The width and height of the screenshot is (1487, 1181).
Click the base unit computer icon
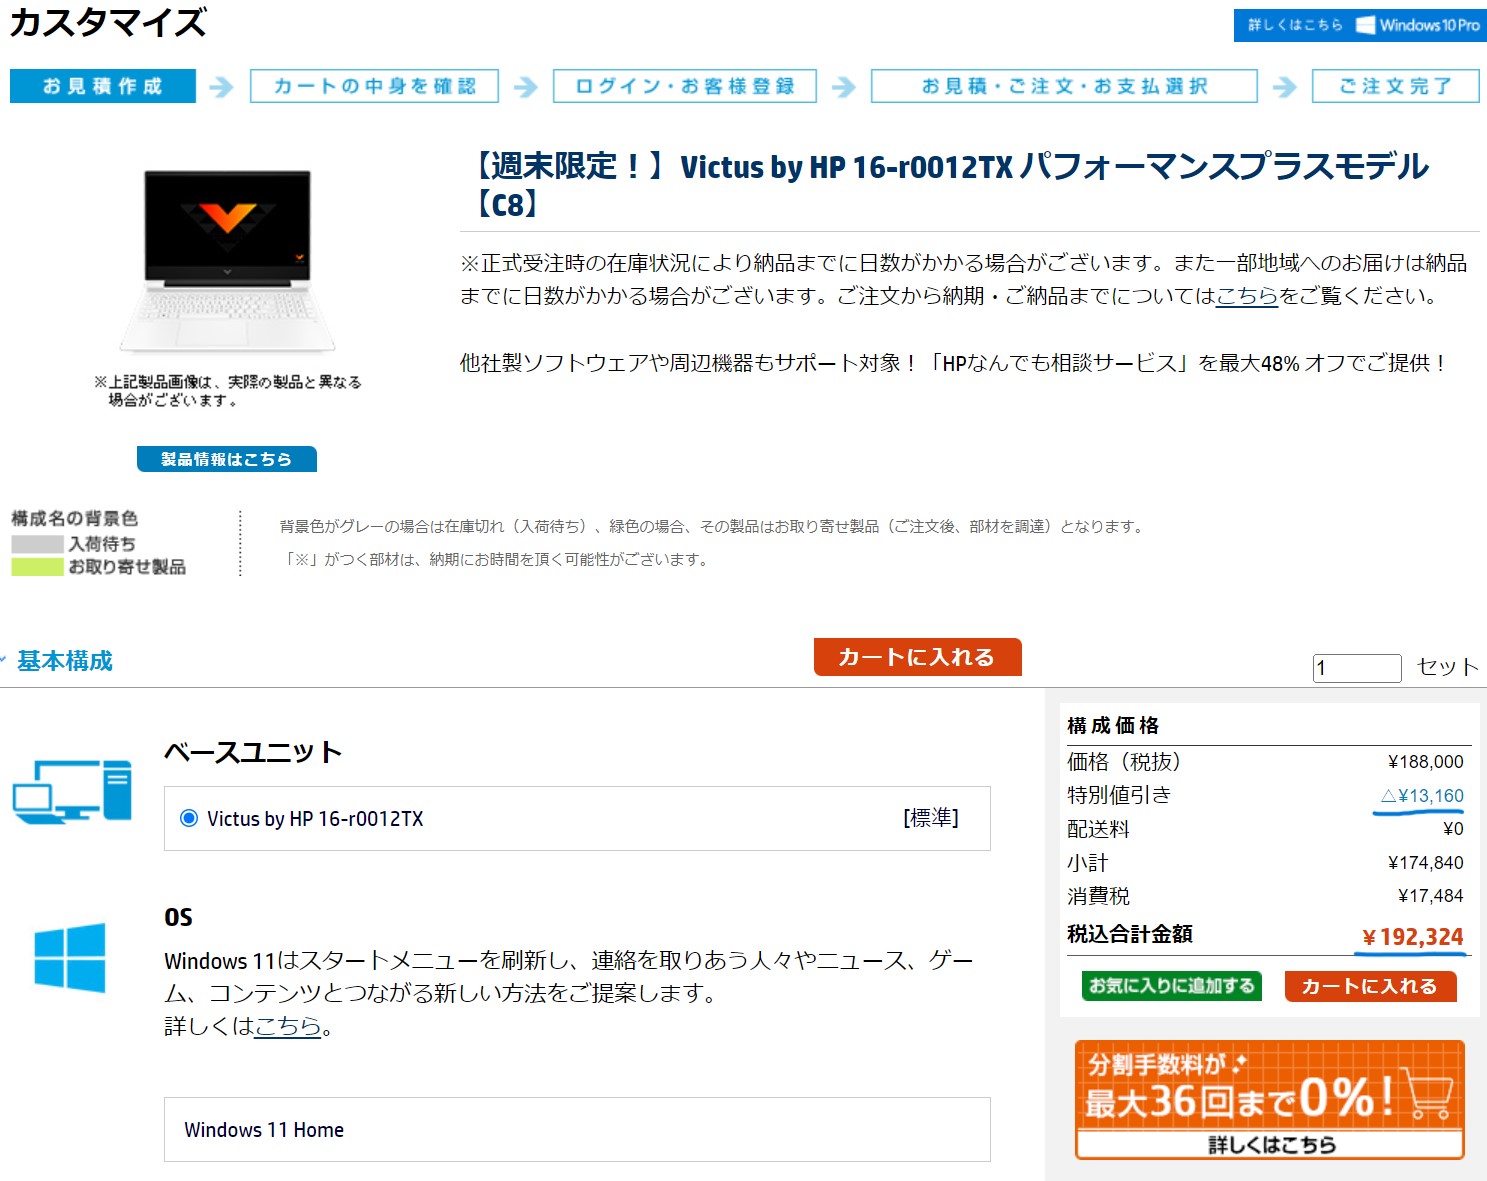[x=72, y=792]
